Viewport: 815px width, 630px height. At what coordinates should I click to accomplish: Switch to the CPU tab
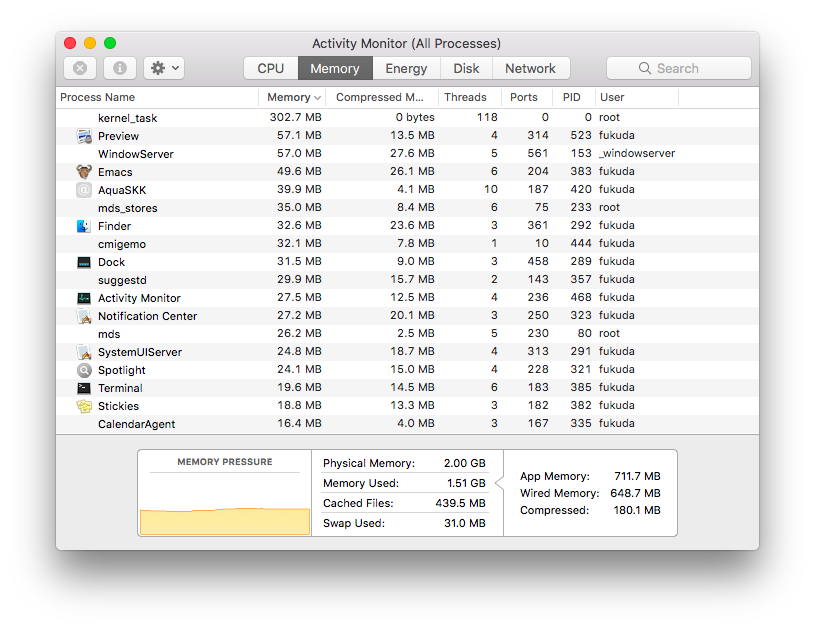271,68
